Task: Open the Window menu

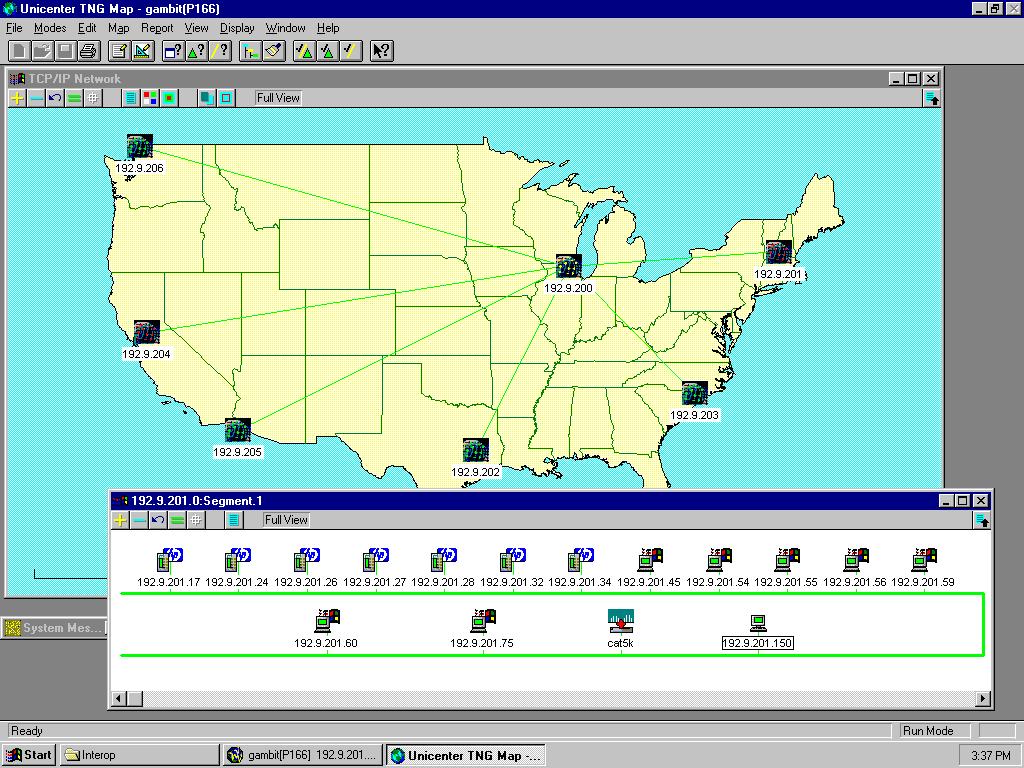Action: [285, 28]
